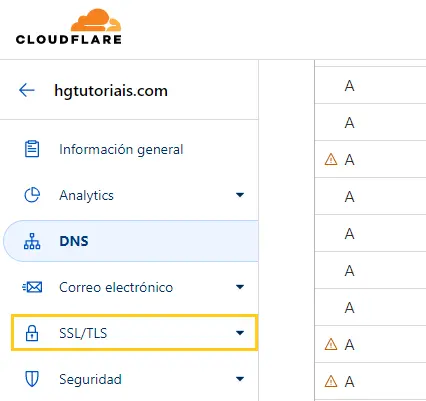Open the SSL/TLS menu label

(x=83, y=333)
